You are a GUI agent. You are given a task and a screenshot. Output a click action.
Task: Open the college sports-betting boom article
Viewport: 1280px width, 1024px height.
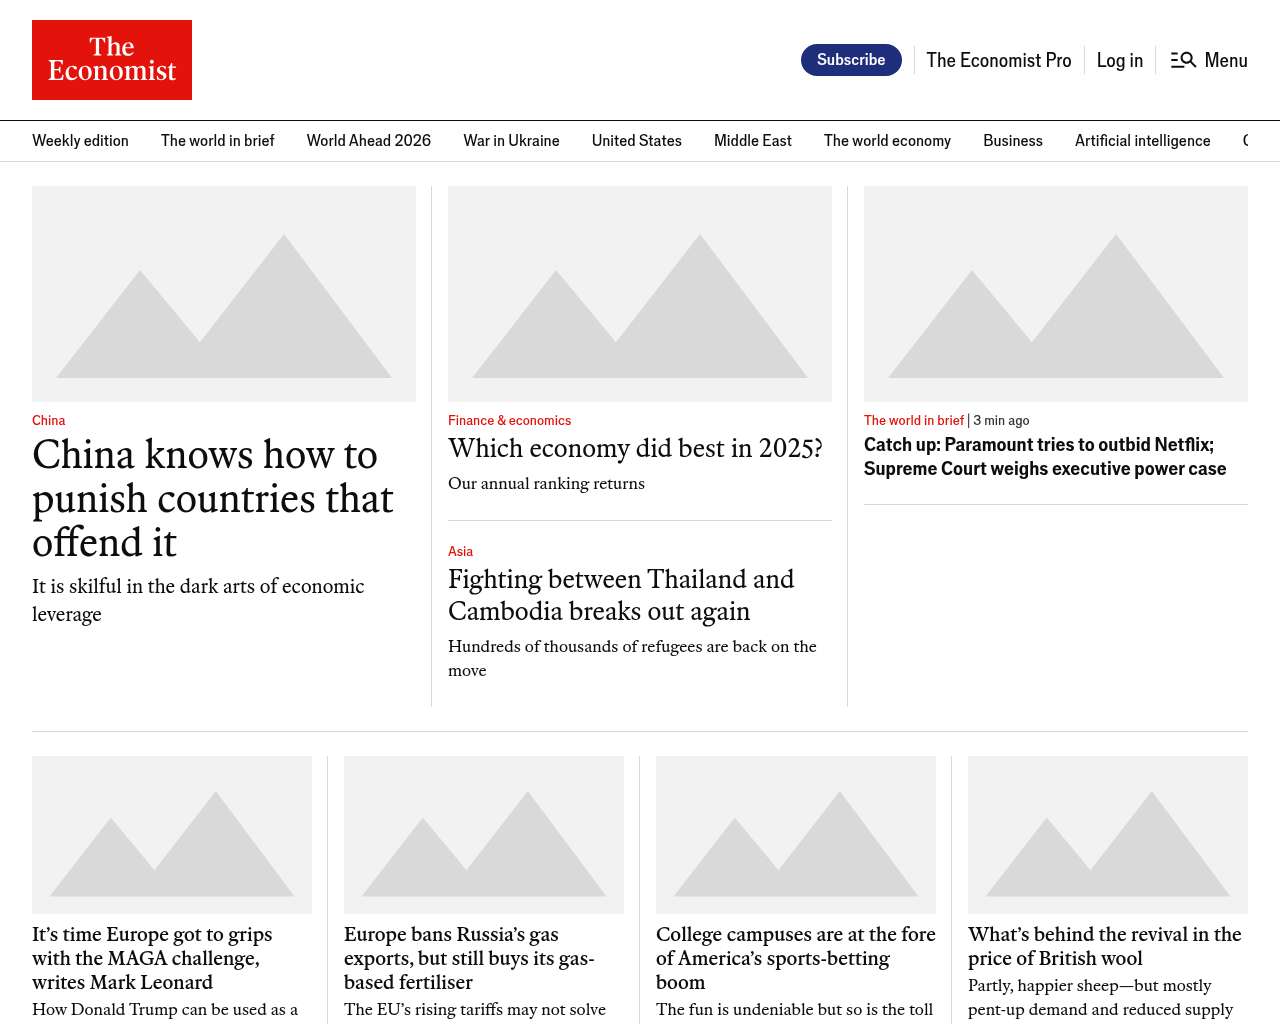(x=795, y=958)
